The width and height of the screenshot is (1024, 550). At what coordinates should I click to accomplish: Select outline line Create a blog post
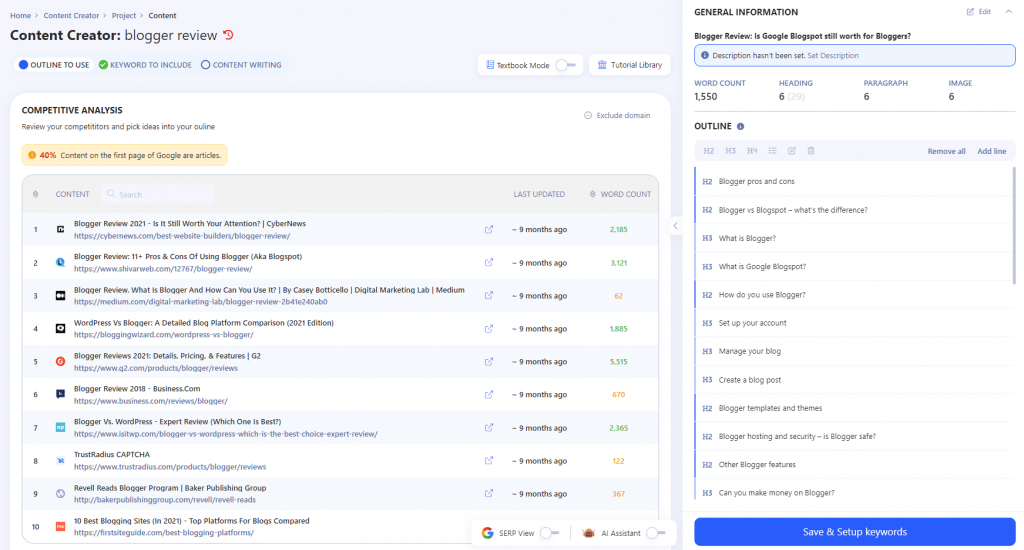[854, 380]
